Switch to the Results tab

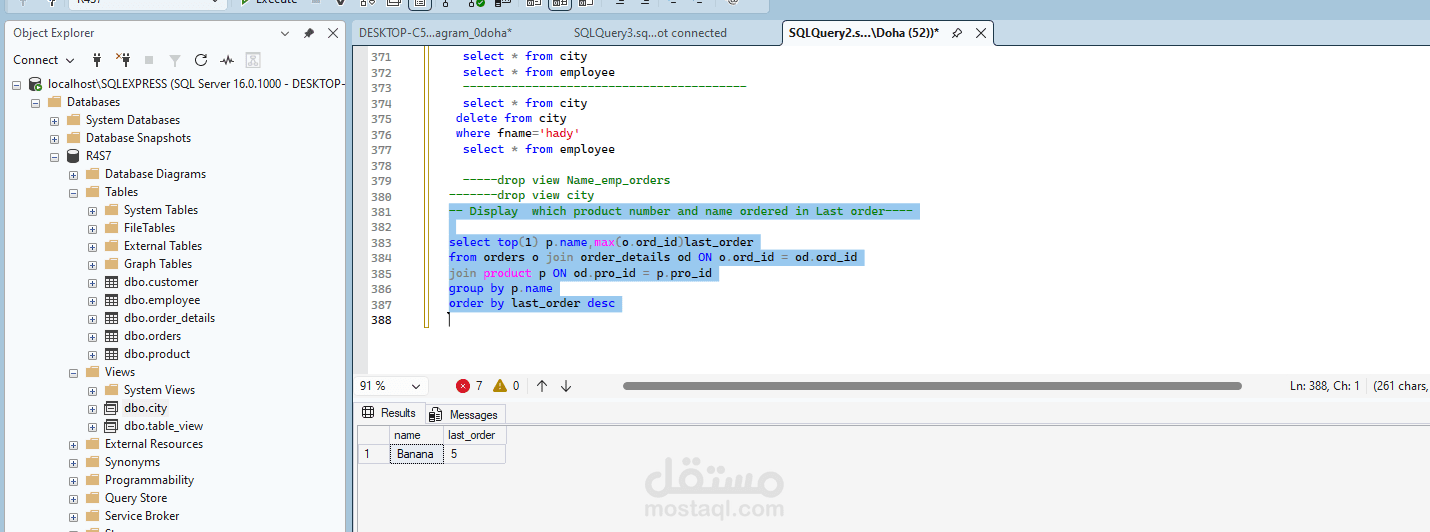[x=389, y=413]
